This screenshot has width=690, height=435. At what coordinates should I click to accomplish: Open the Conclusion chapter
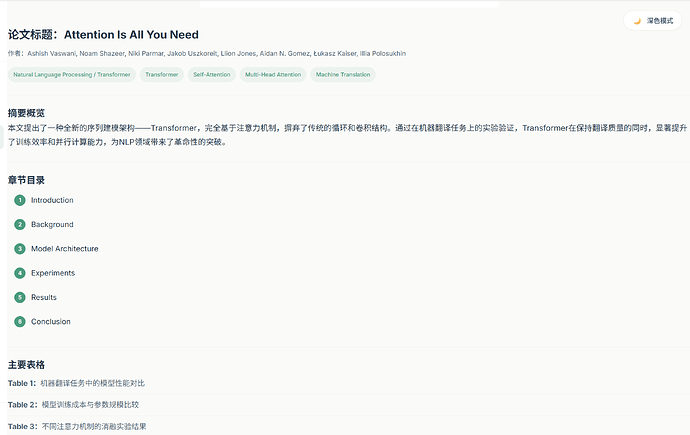coord(51,322)
